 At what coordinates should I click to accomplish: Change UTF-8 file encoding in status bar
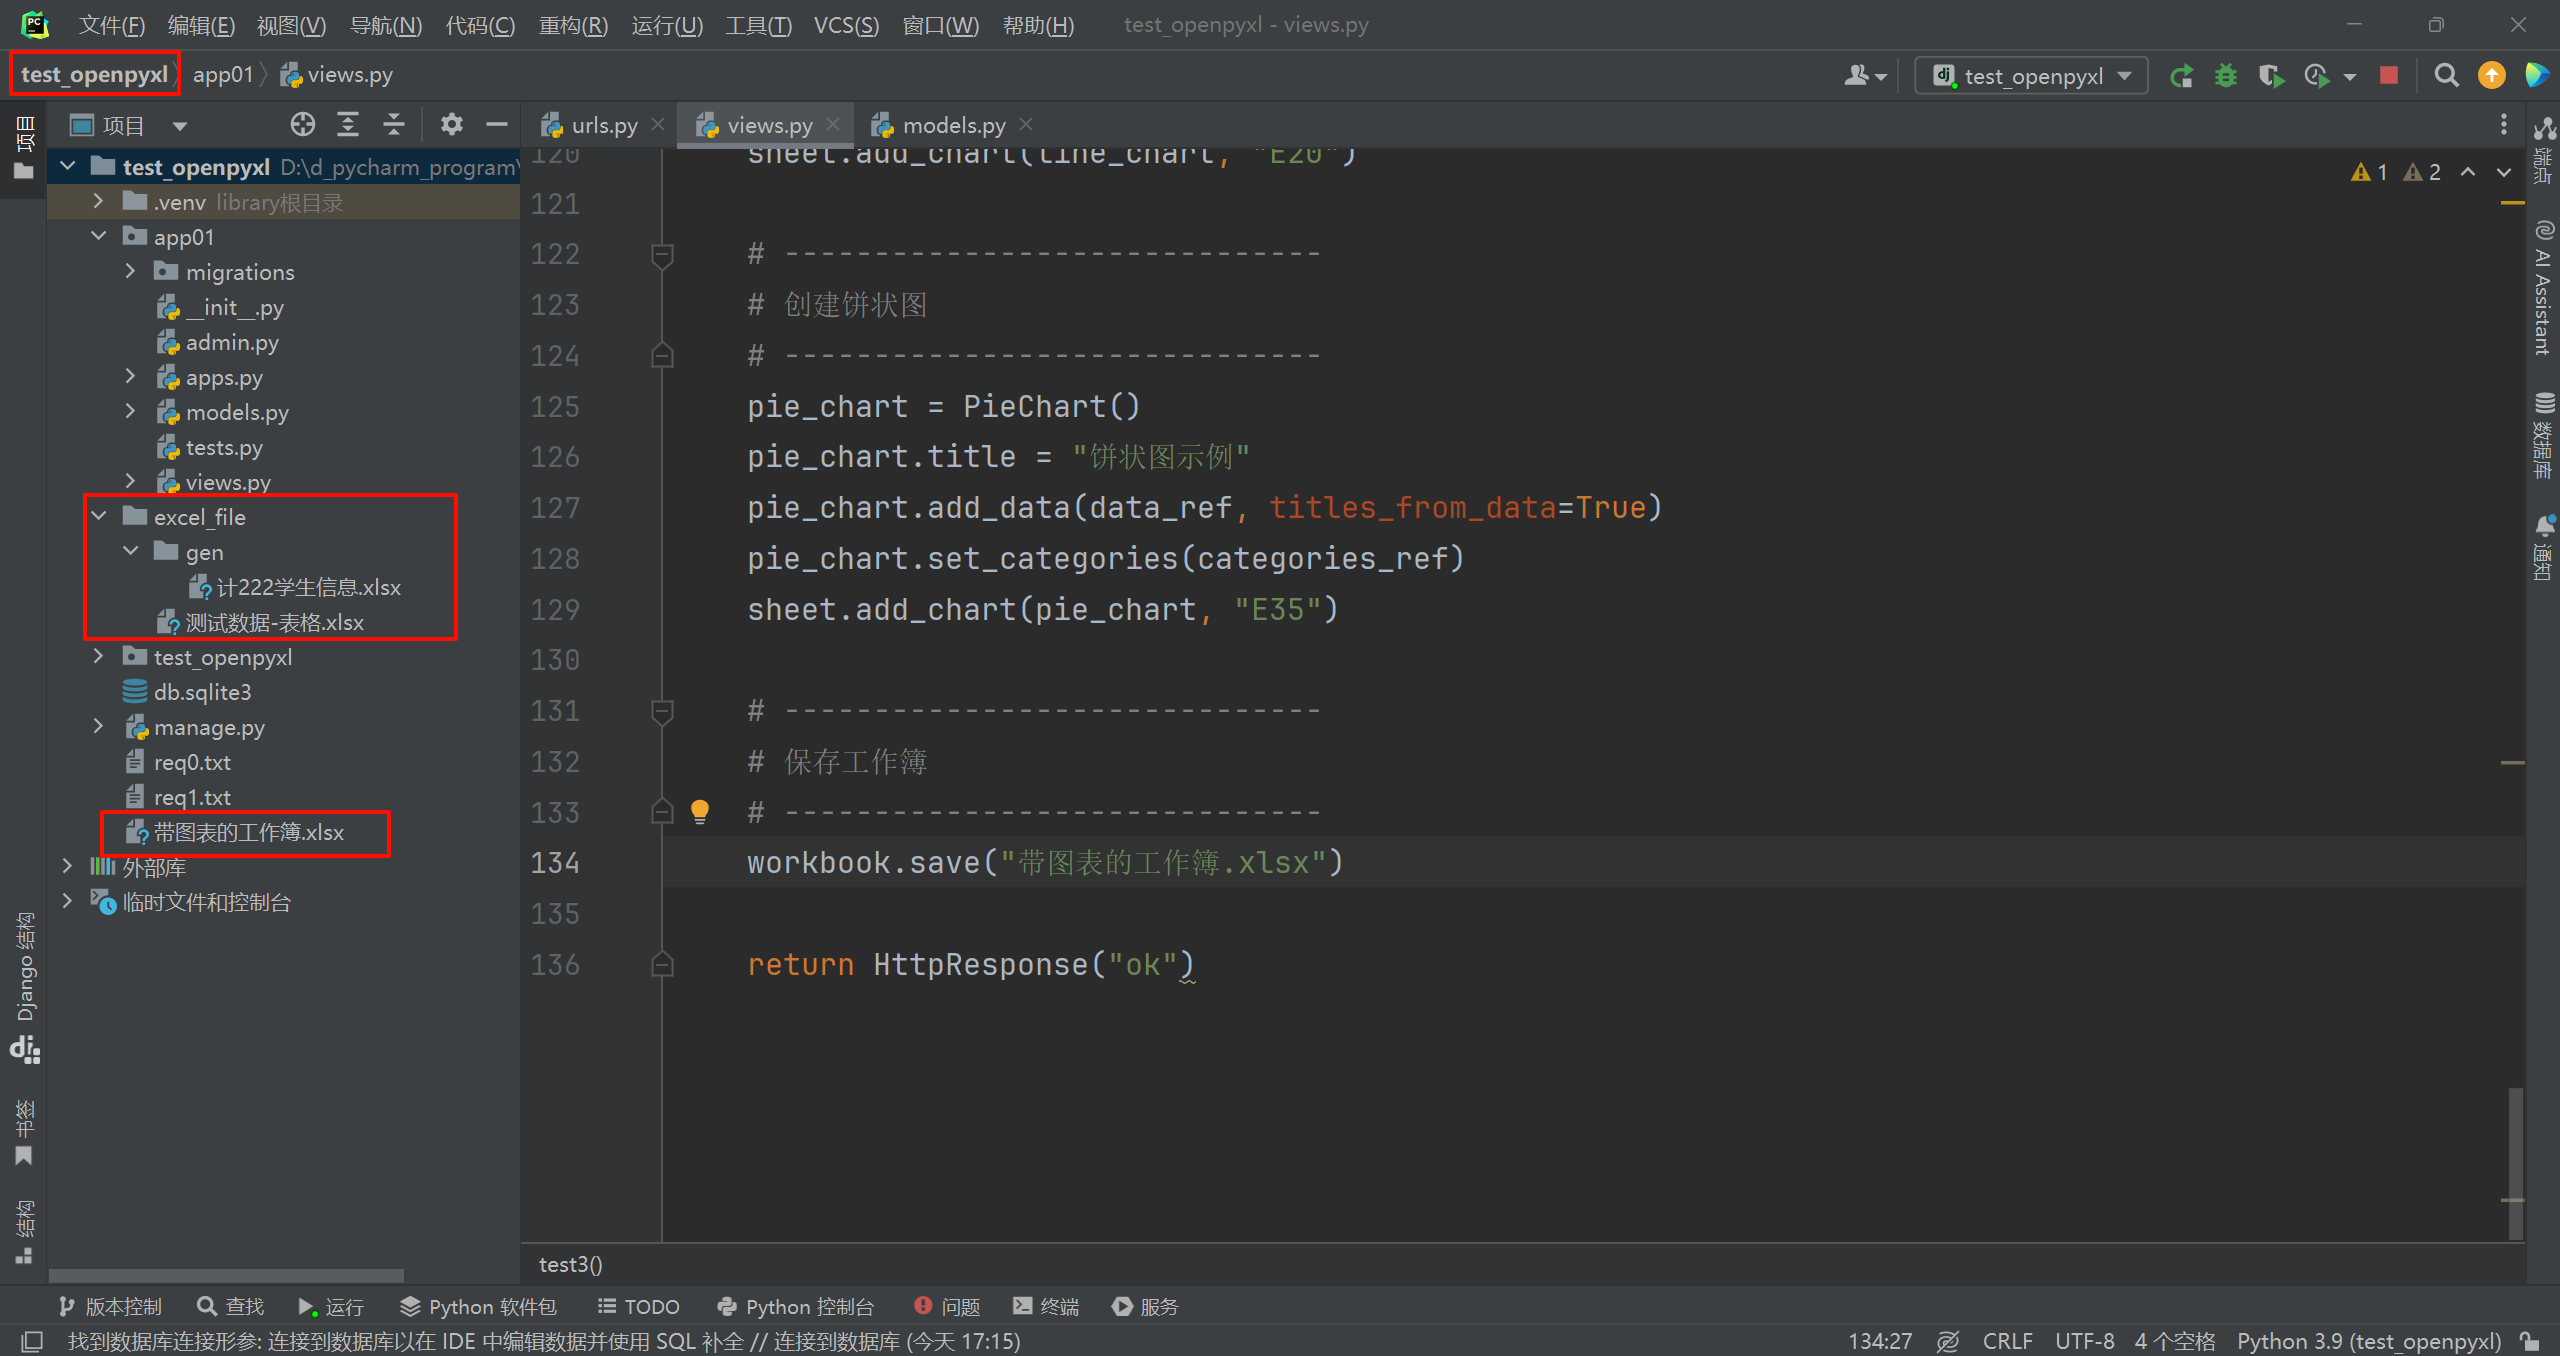2085,1341
